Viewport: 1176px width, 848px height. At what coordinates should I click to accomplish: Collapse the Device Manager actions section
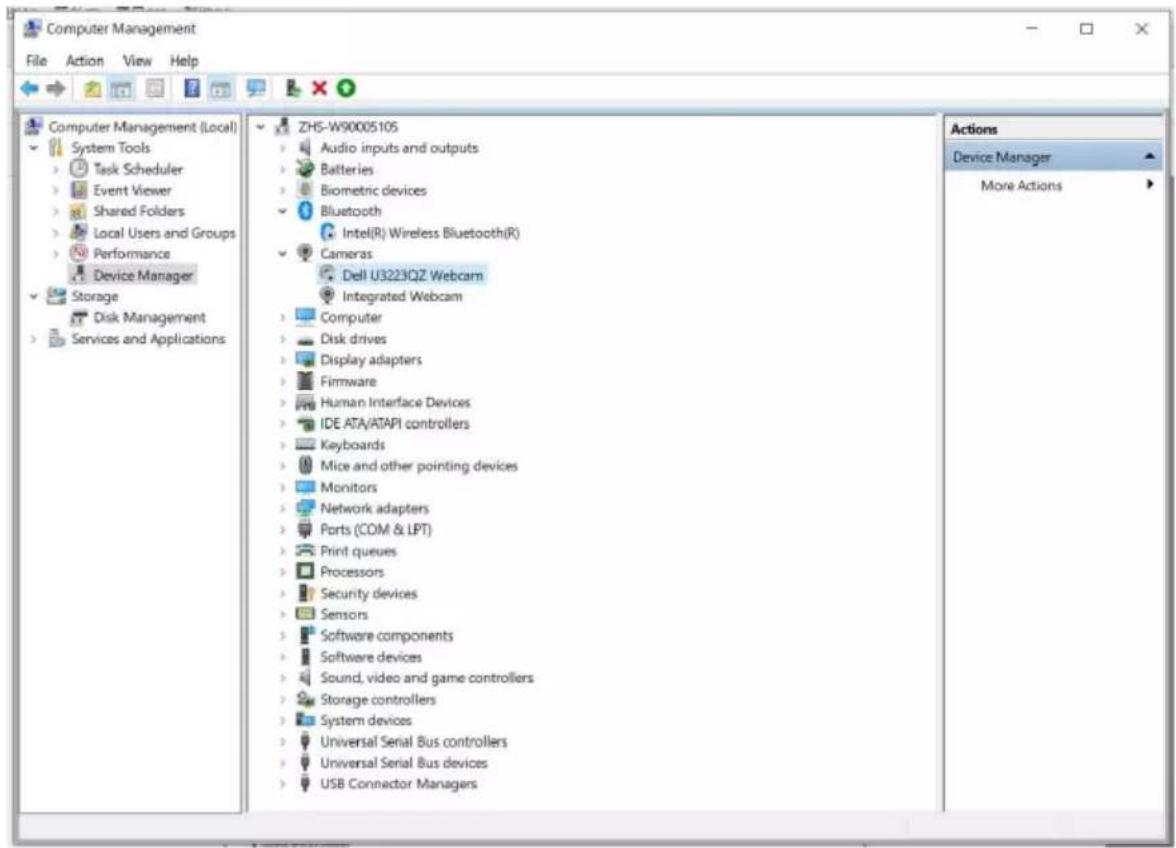pyautogui.click(x=1150, y=157)
